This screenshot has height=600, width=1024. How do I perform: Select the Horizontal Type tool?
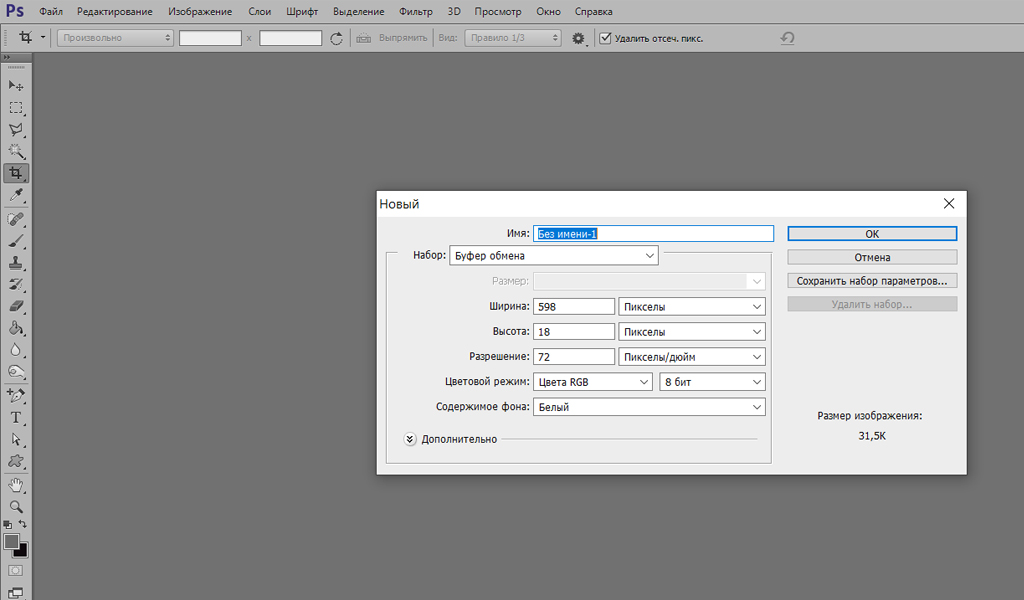[x=16, y=417]
